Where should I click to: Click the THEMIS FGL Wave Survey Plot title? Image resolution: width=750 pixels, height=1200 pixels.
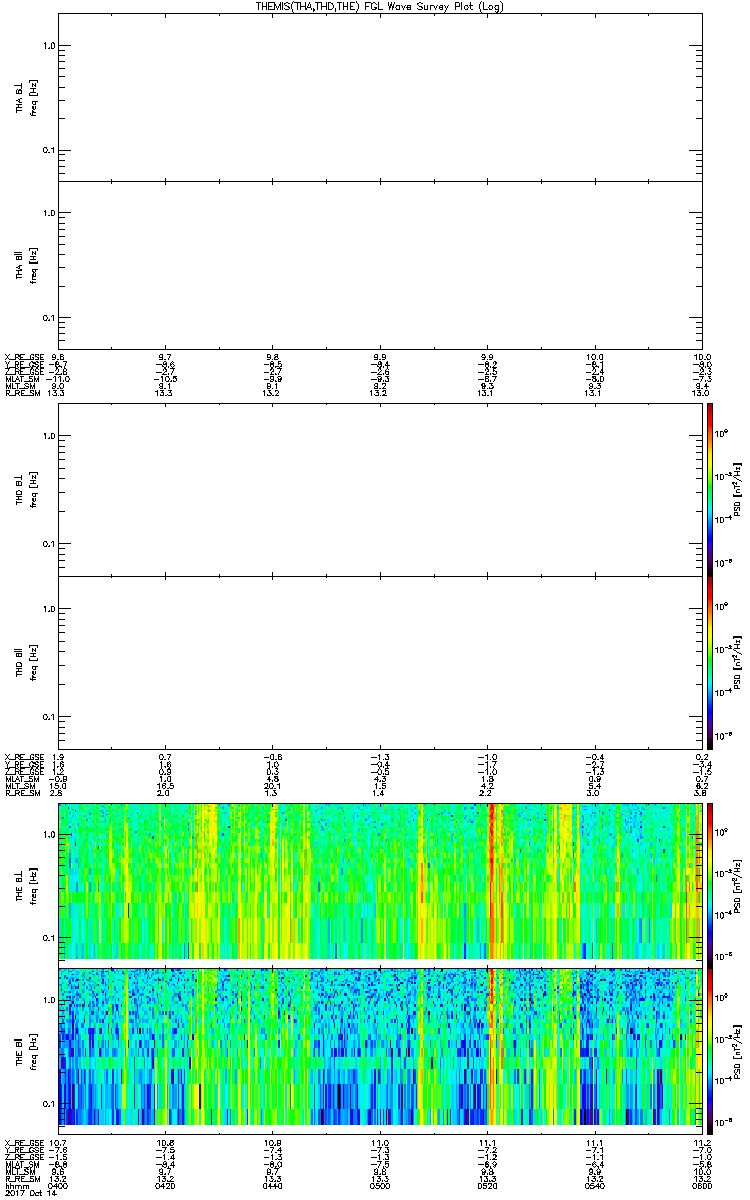[x=381, y=7]
